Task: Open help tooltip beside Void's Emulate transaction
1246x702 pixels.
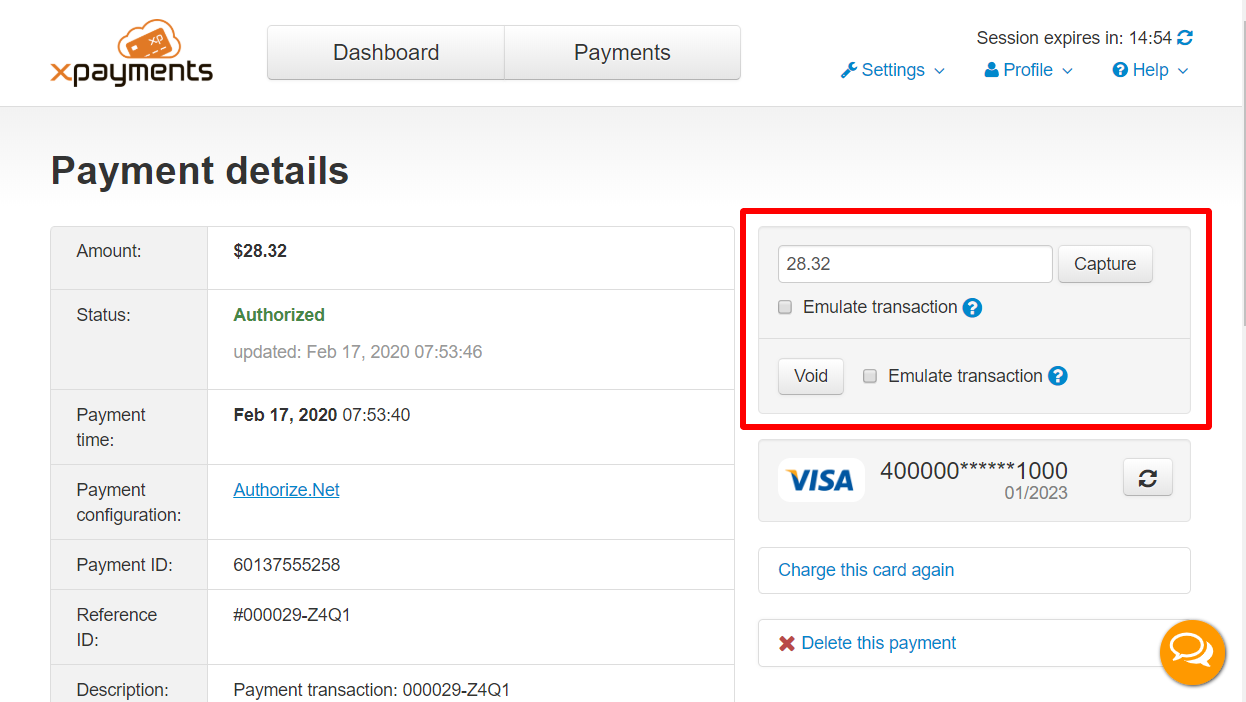Action: 1058,376
